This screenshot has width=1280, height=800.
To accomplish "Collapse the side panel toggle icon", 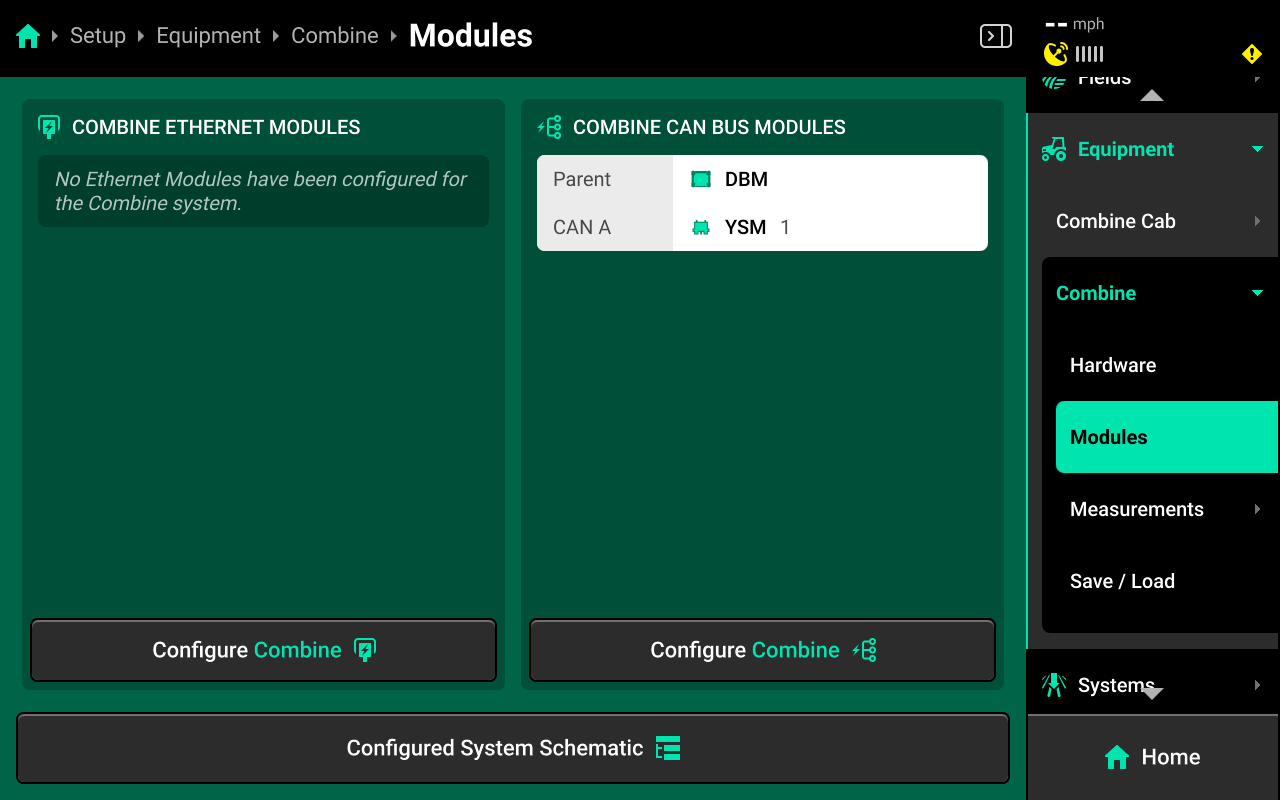I will click(995, 37).
